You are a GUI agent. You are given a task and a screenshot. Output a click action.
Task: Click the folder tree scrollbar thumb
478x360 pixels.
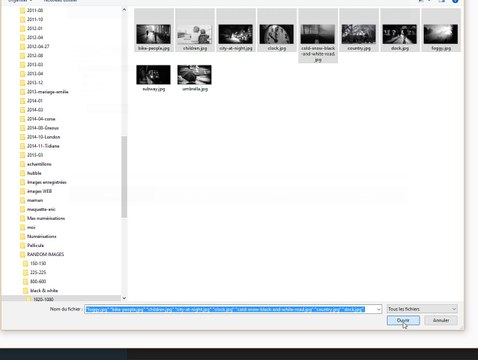pyautogui.click(x=124, y=177)
